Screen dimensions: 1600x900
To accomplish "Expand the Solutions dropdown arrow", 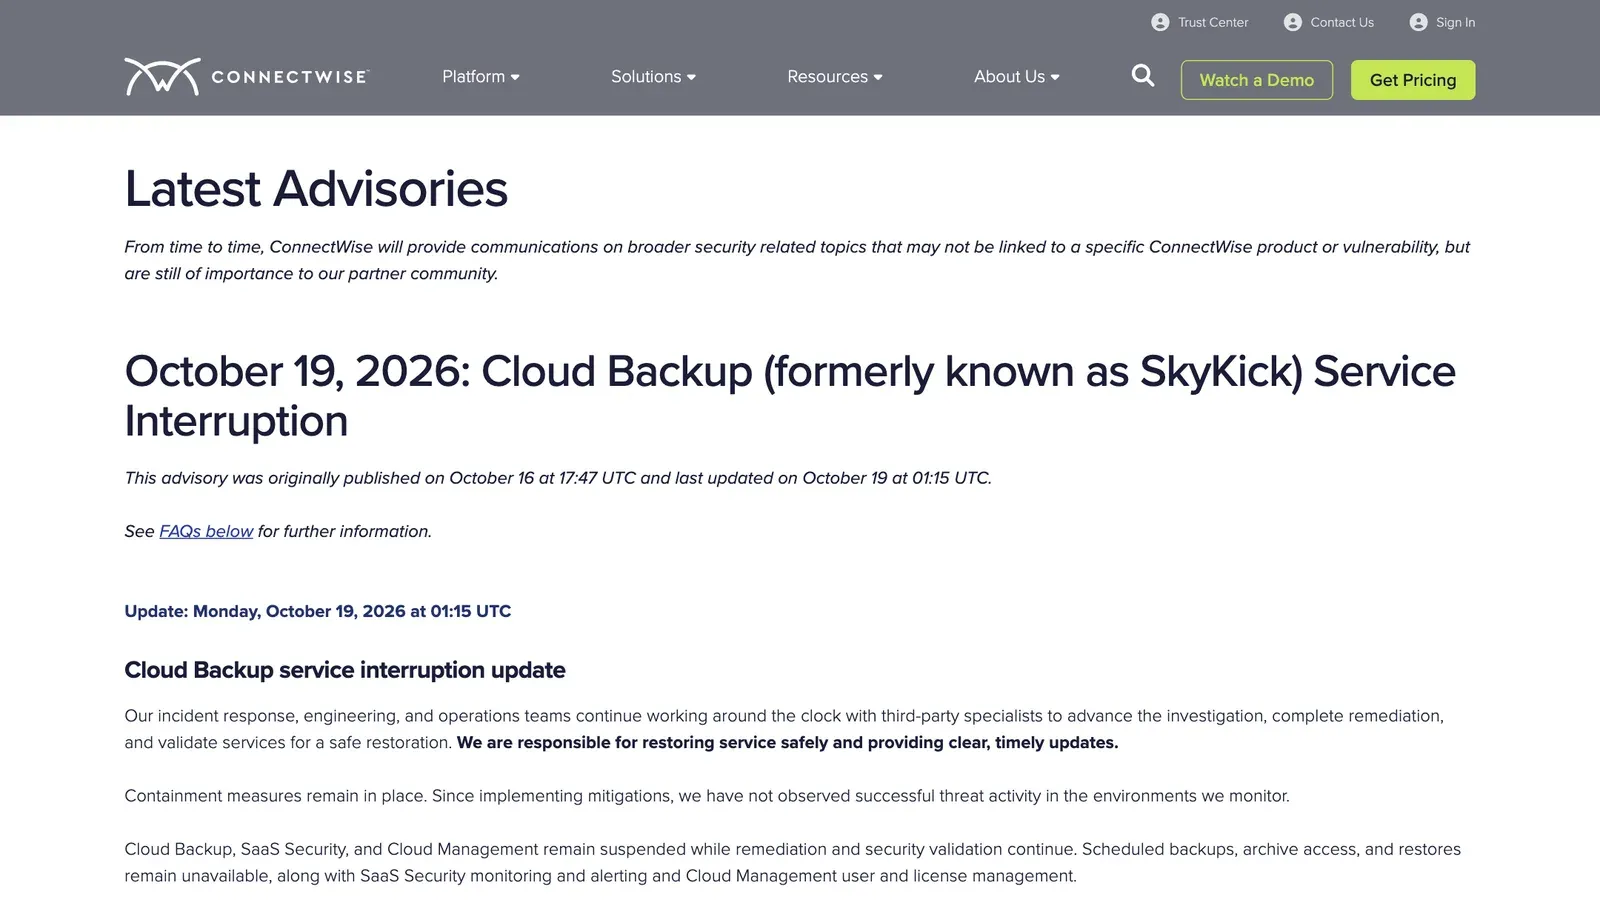I will click(691, 77).
